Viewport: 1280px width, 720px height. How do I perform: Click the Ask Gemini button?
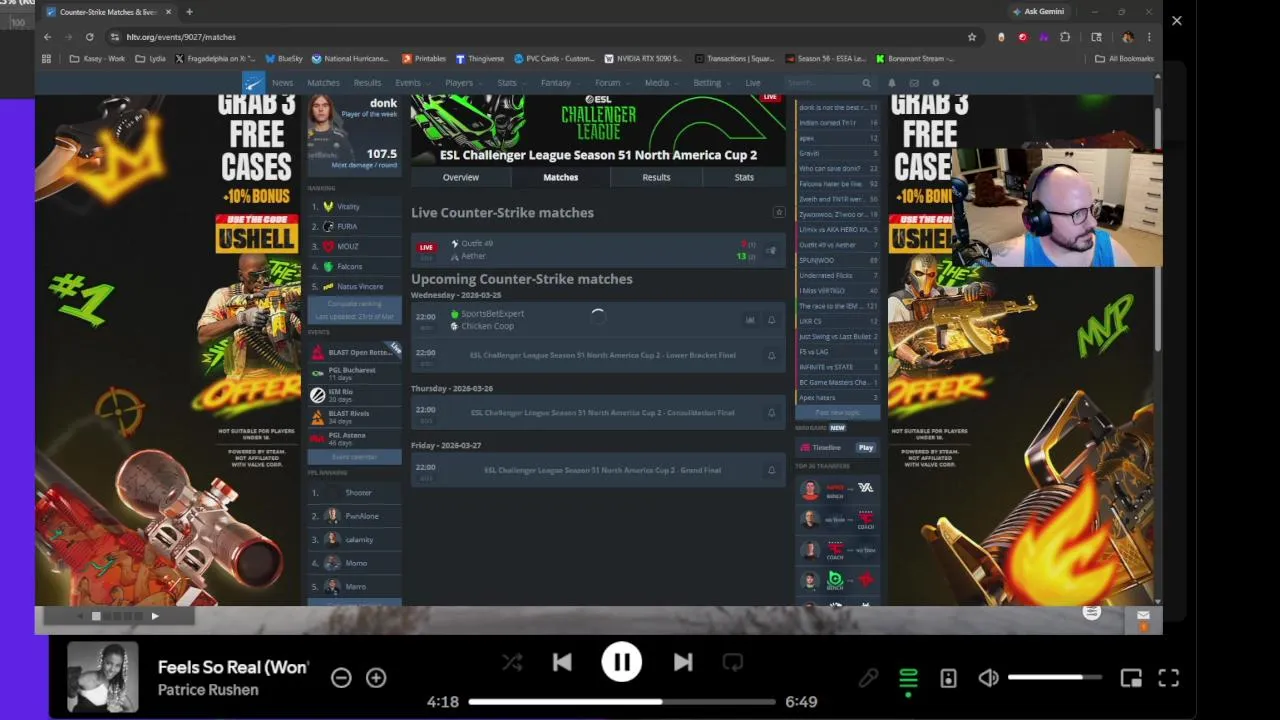1038,12
